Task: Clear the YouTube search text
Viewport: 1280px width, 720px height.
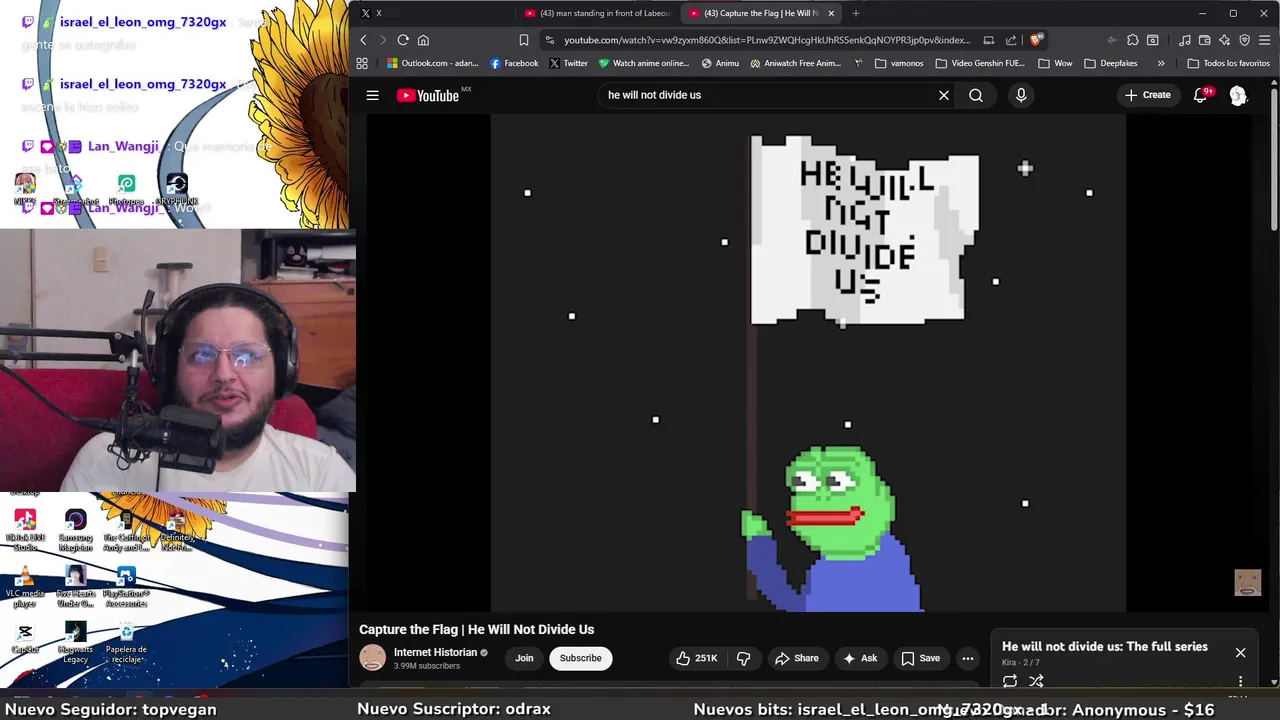Action: 943,95
